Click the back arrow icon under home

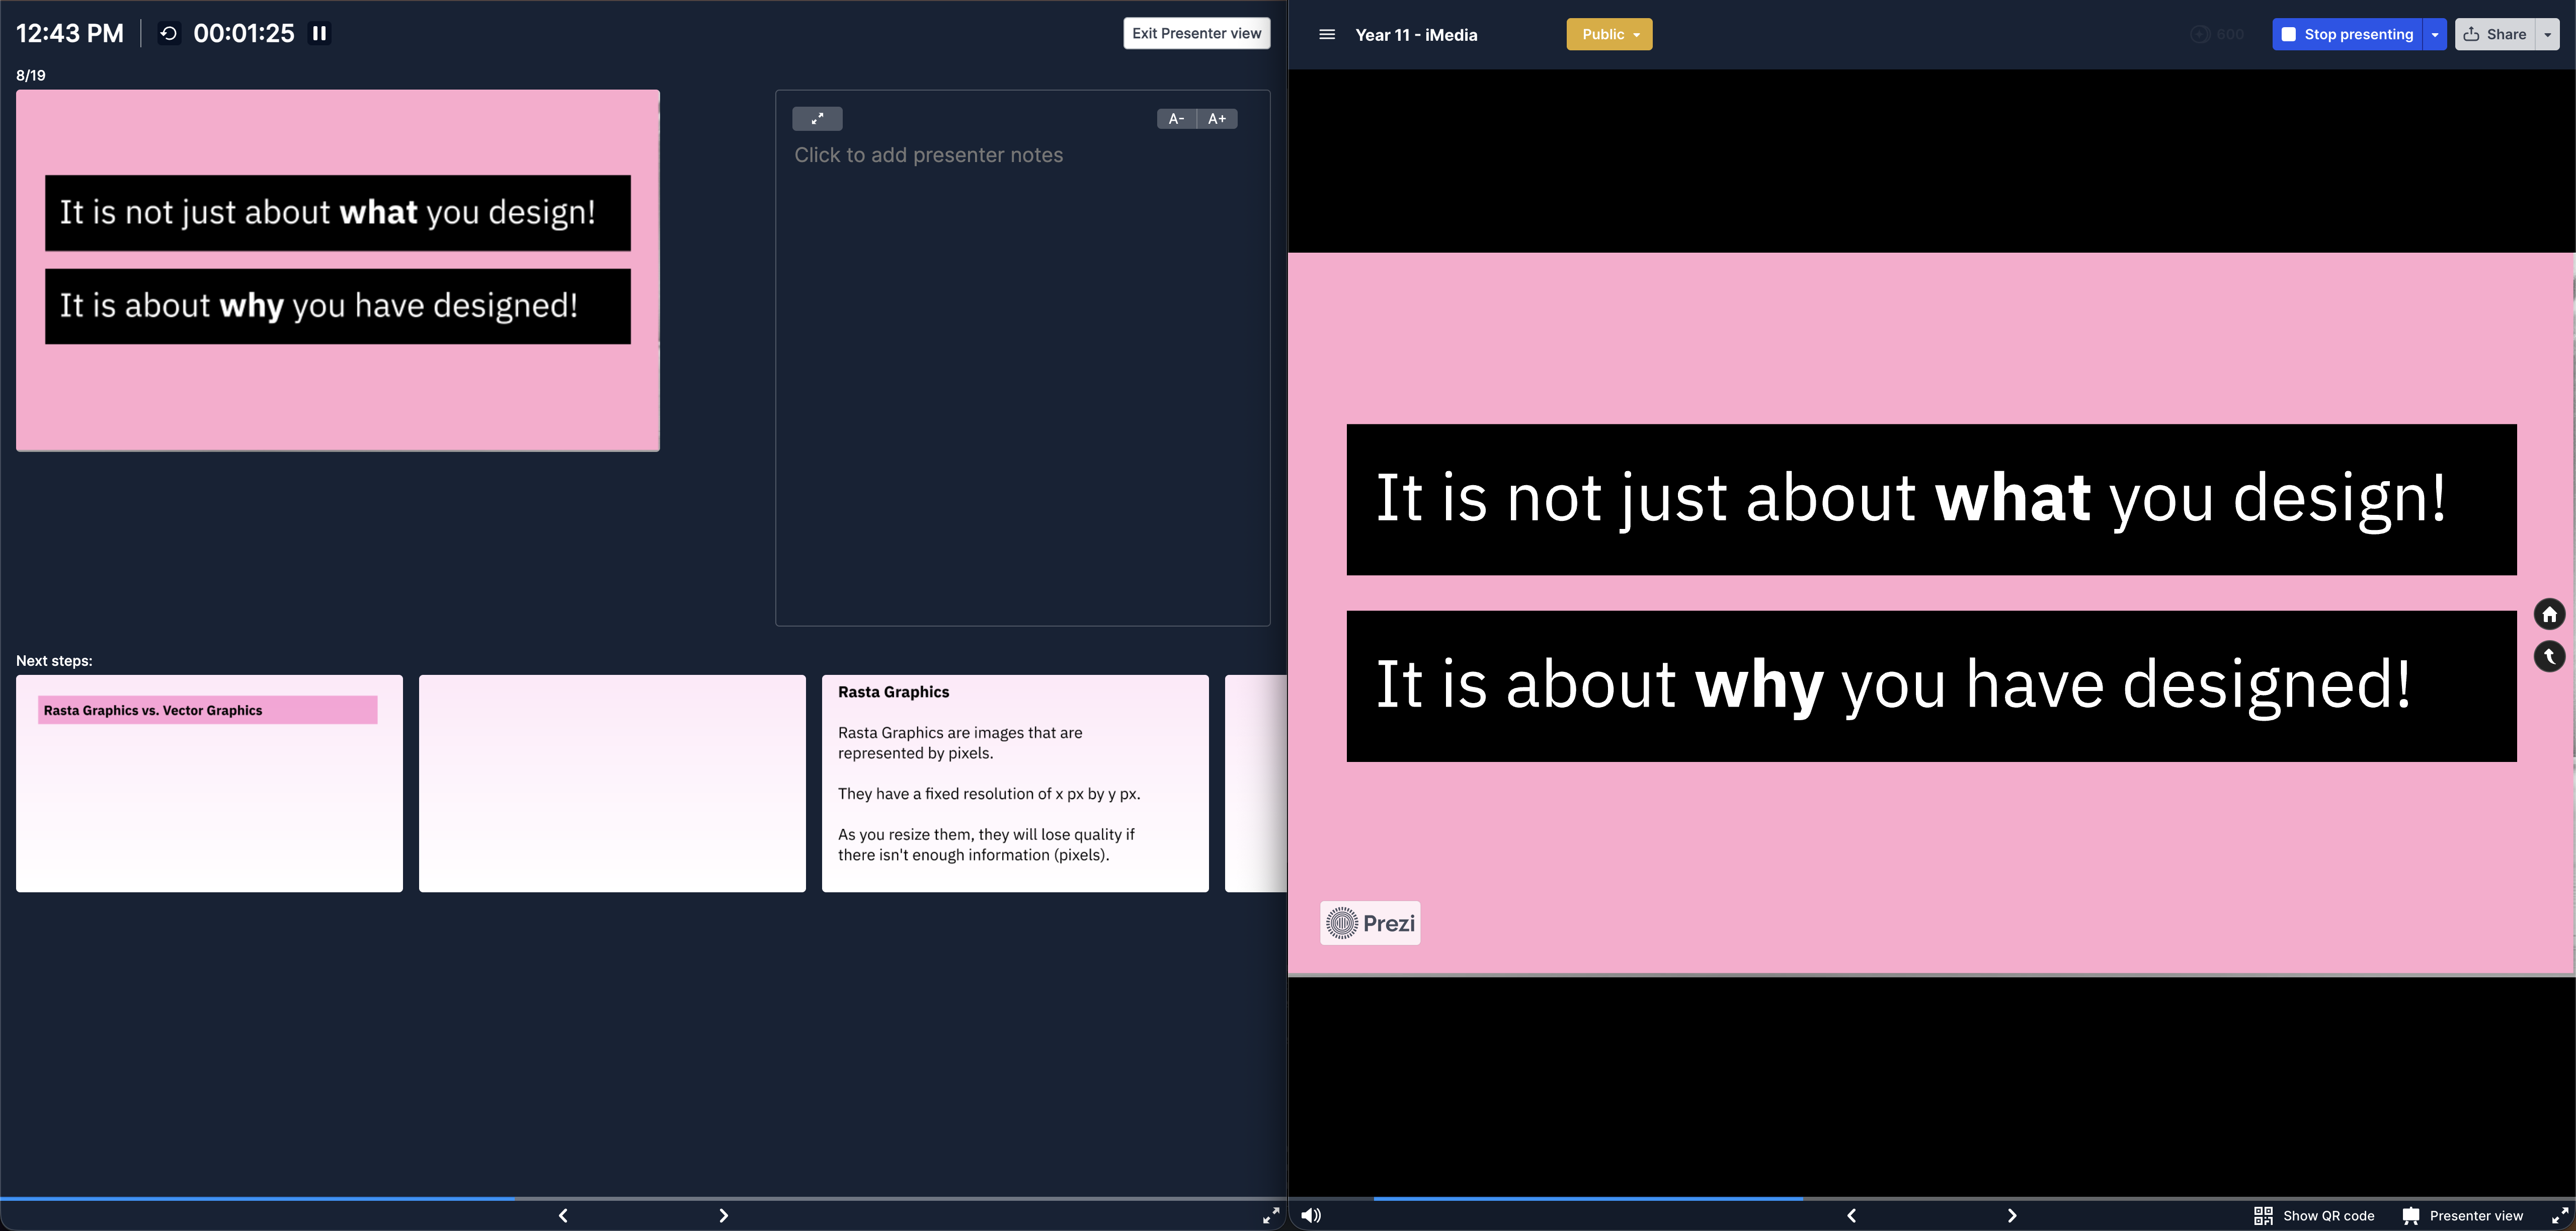(x=2549, y=656)
